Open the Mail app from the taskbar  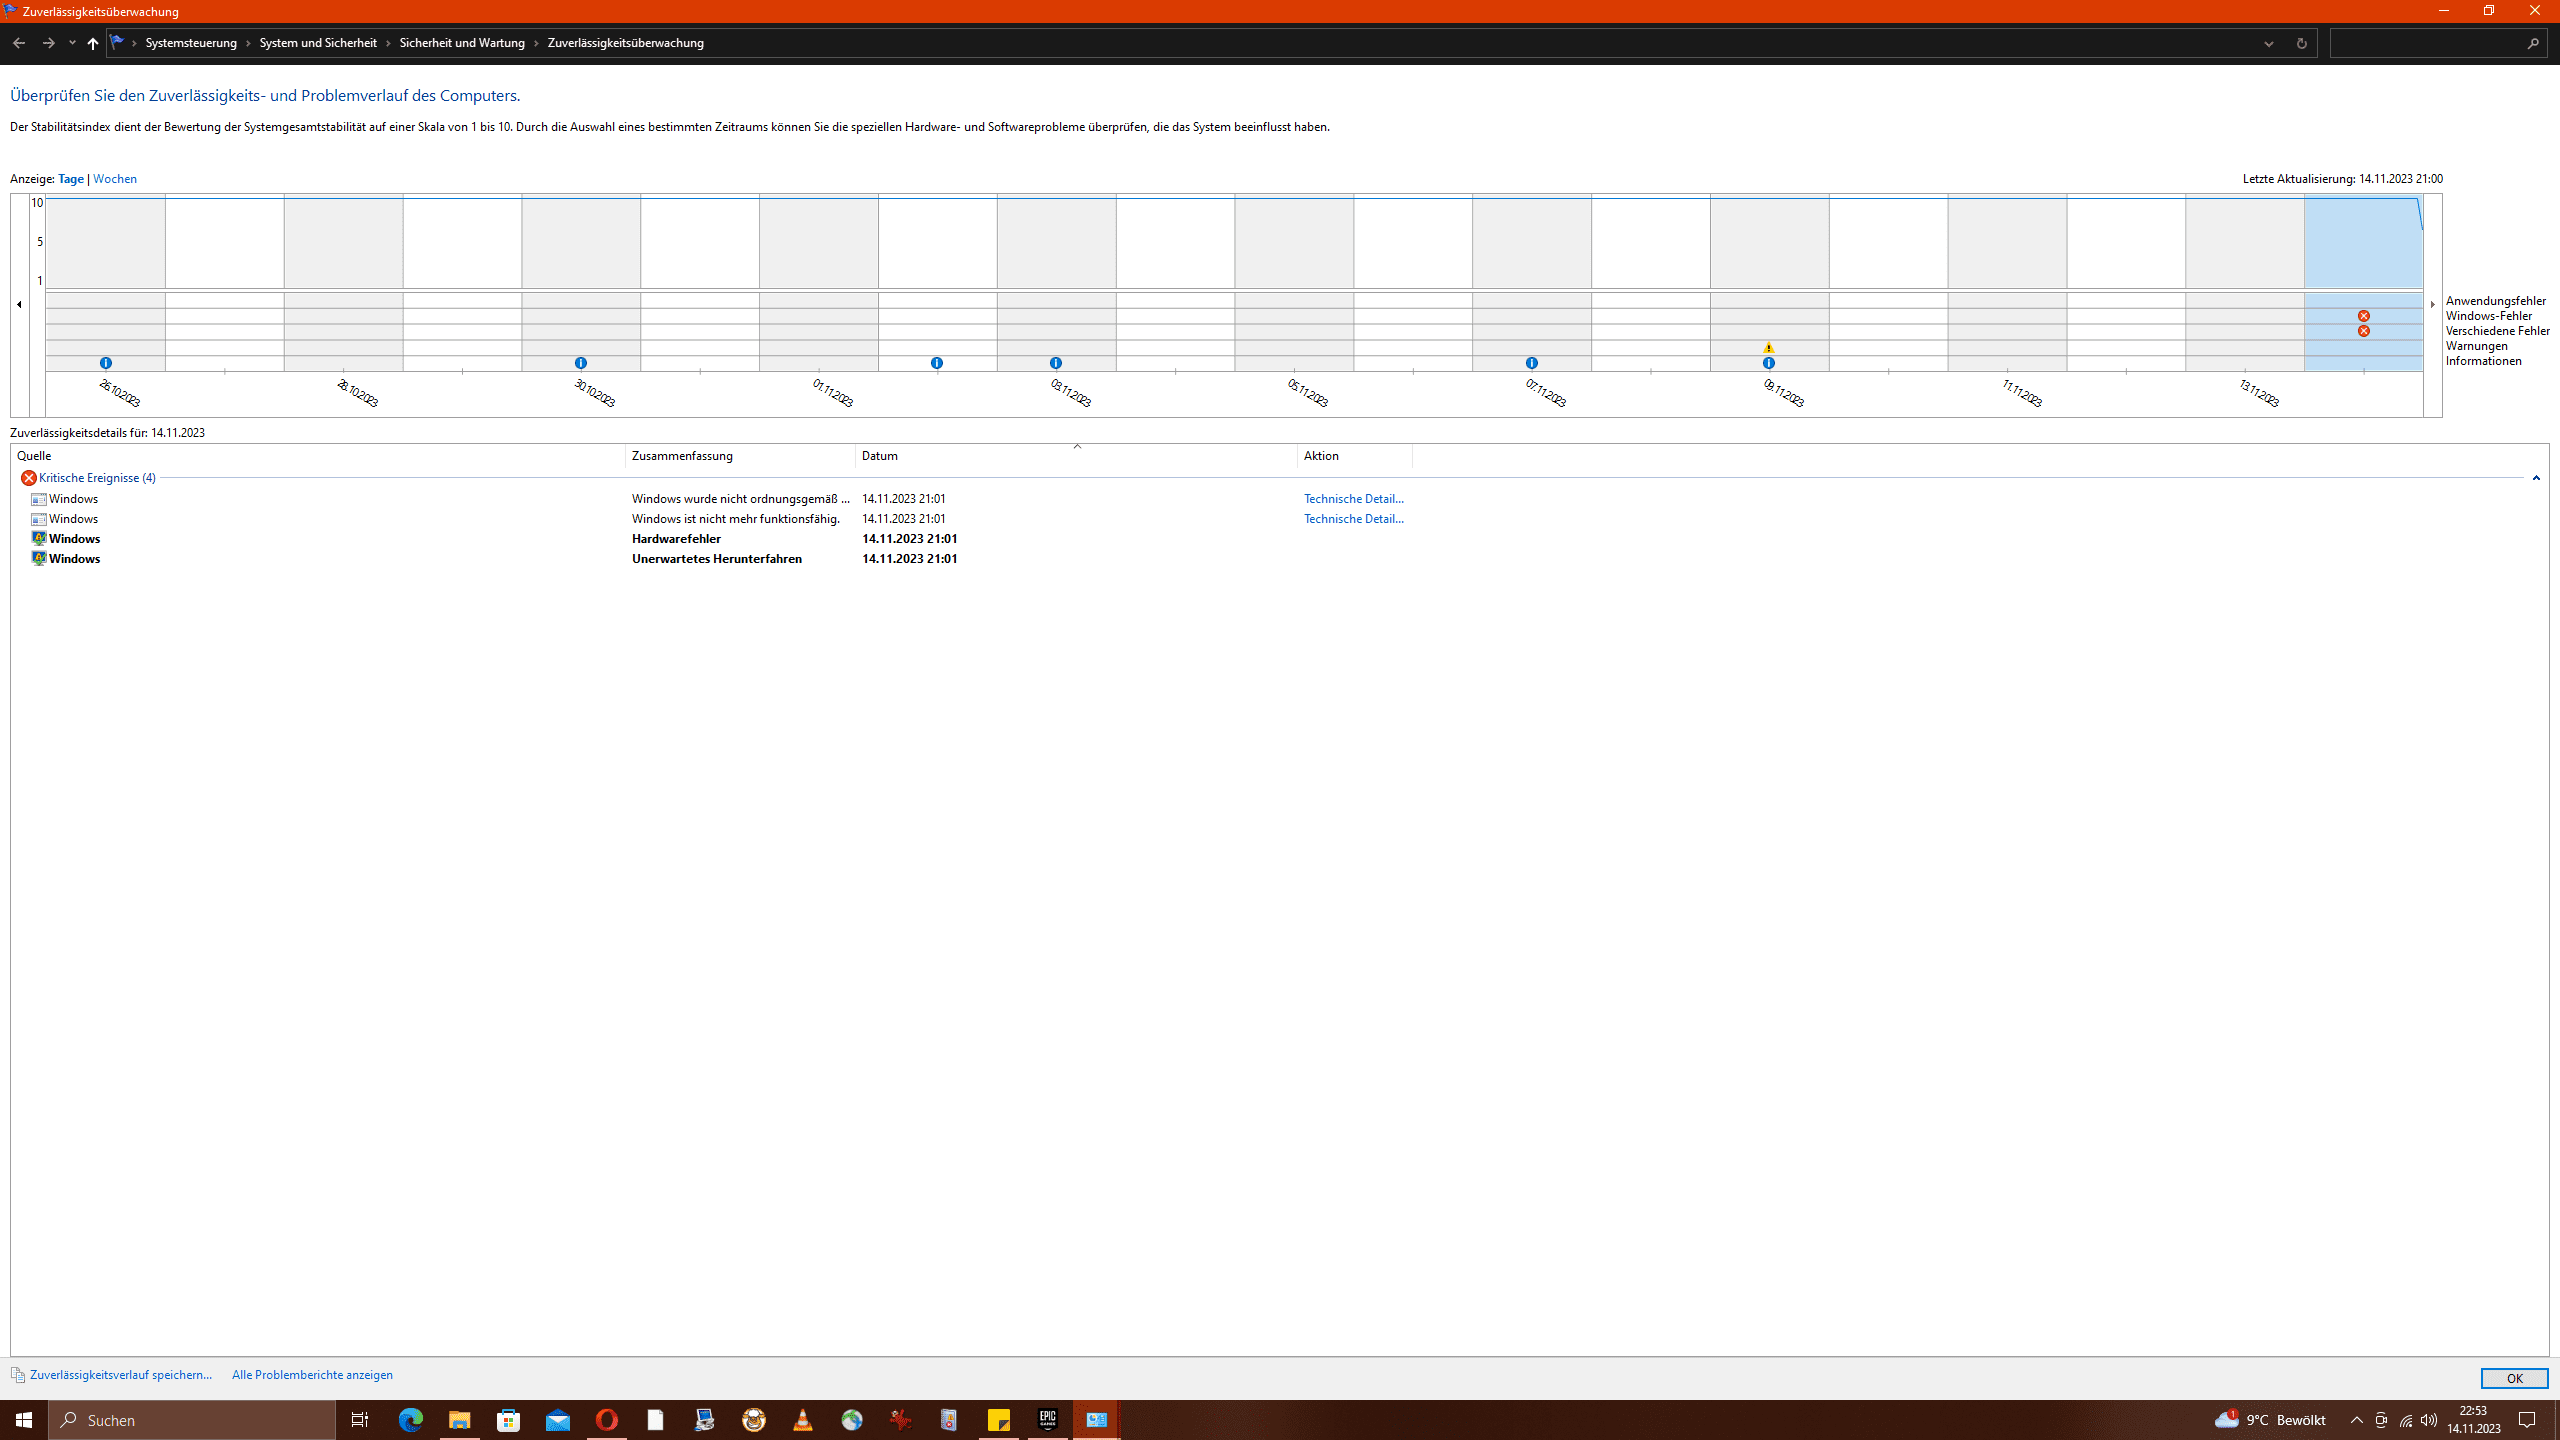point(558,1420)
